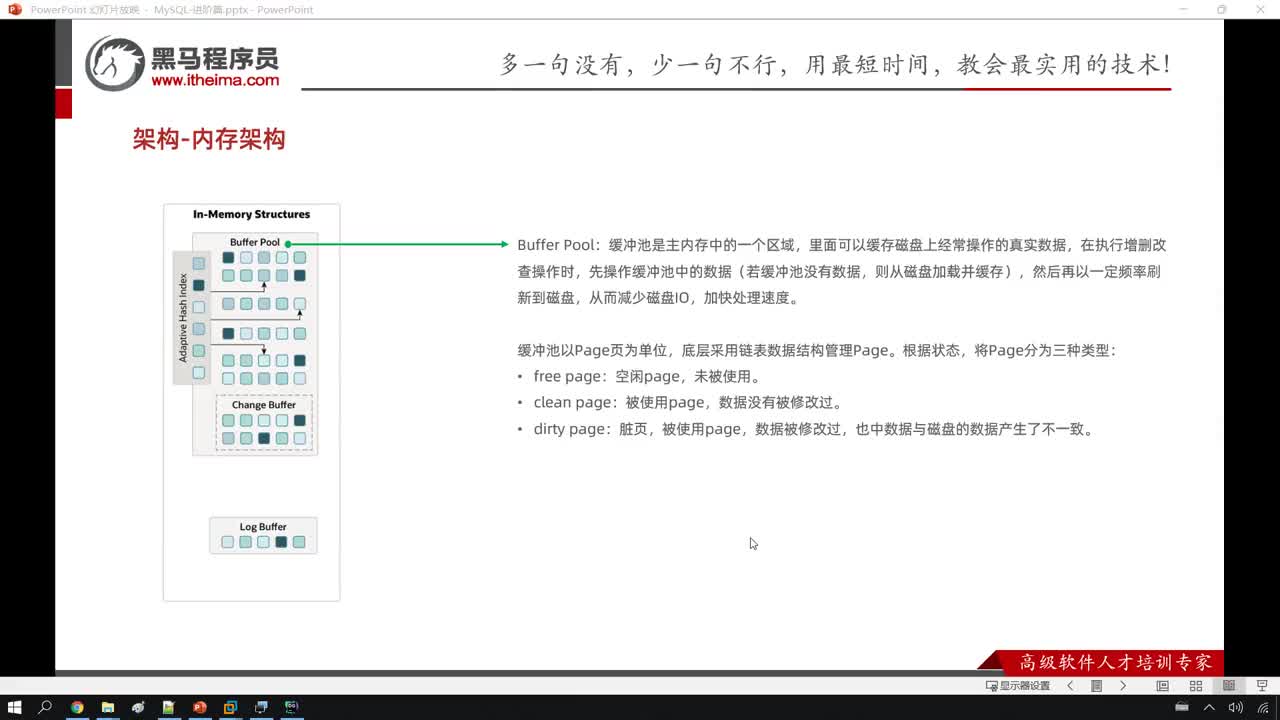This screenshot has width=1280, height=720.
Task: Click the www.itheima.com address
Action: [215, 80]
